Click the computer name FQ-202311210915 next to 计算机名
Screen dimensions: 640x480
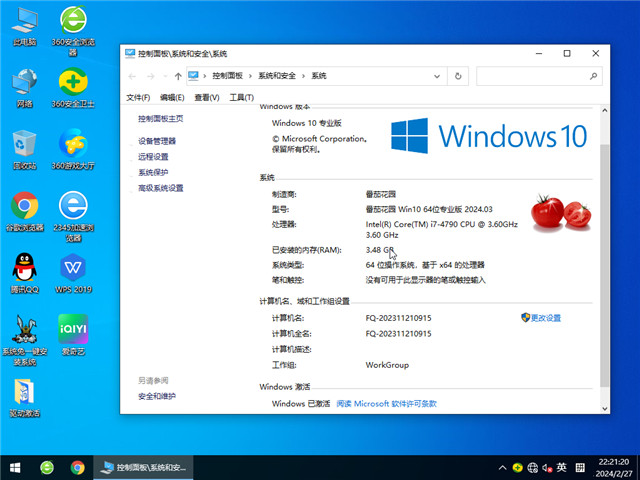click(398, 318)
